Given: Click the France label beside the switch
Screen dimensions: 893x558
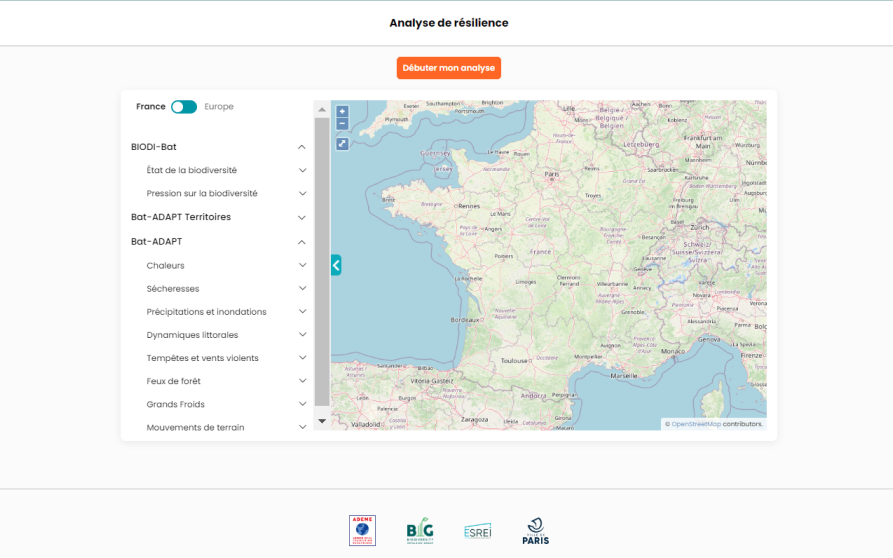Looking at the screenshot, I should pos(150,106).
